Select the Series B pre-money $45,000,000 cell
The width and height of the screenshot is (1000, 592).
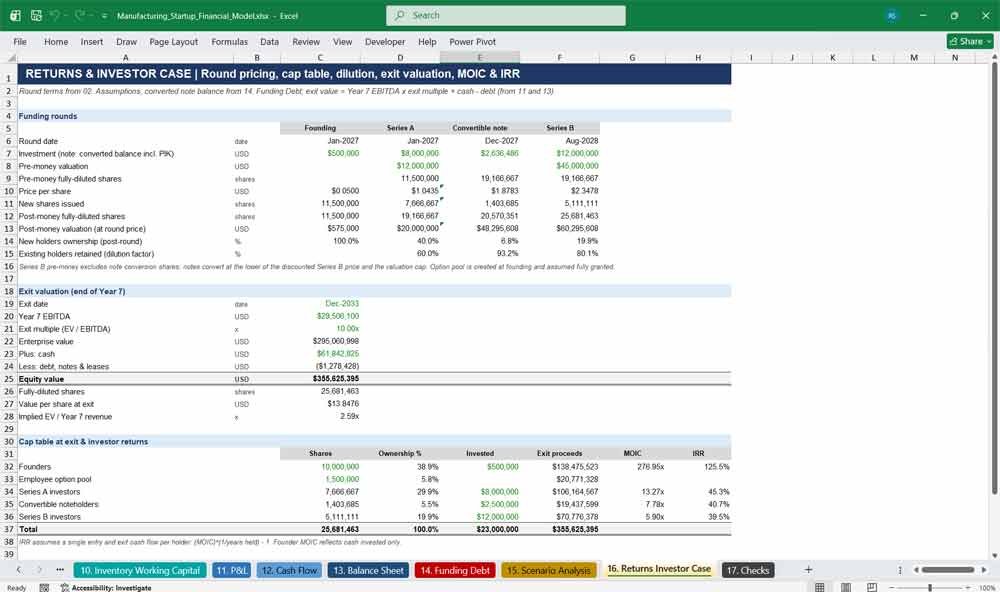pos(560,166)
